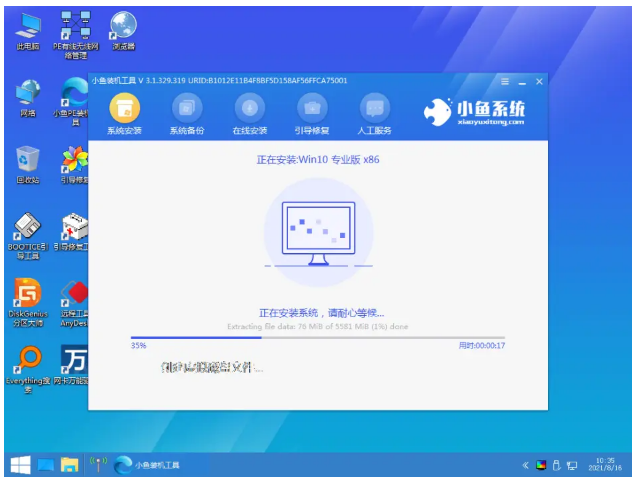The width and height of the screenshot is (639, 483).
Task: Click the window title version text
Action: (219, 81)
